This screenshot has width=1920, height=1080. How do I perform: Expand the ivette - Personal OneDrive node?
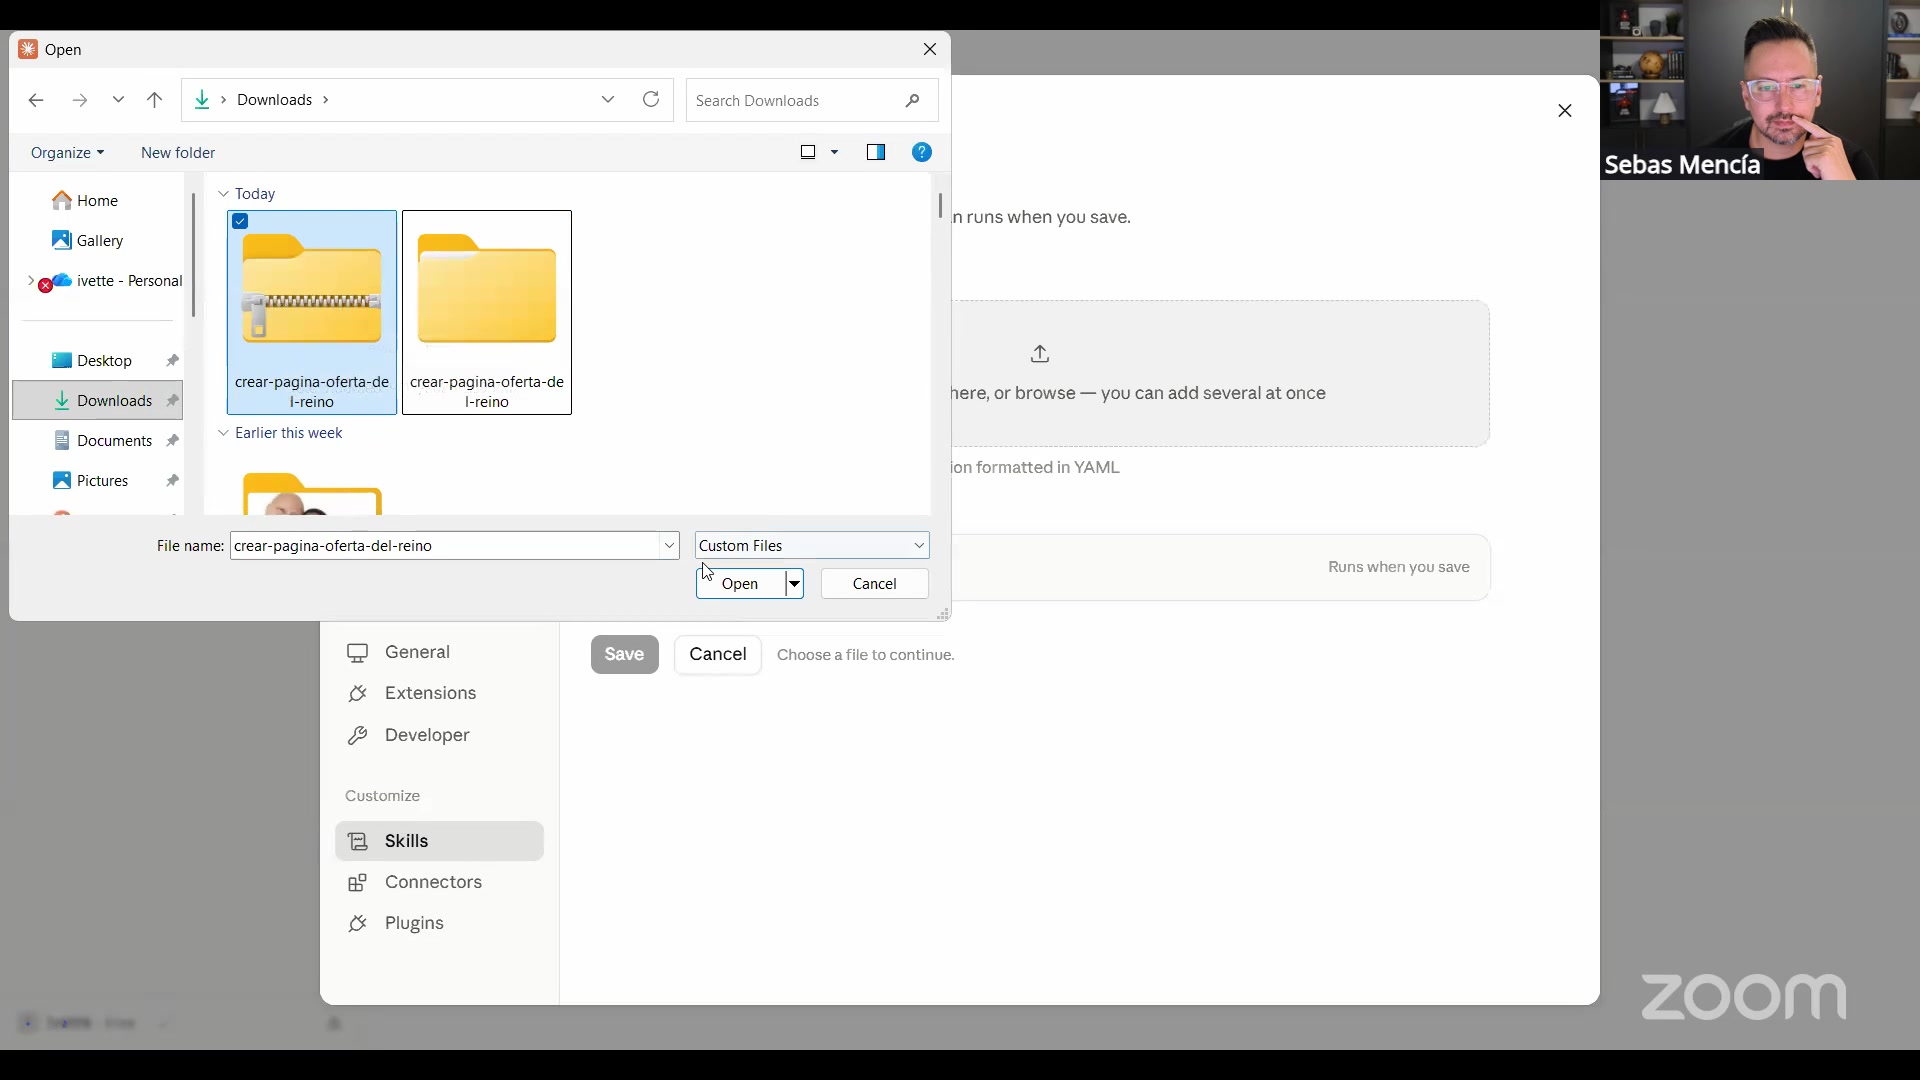(30, 281)
